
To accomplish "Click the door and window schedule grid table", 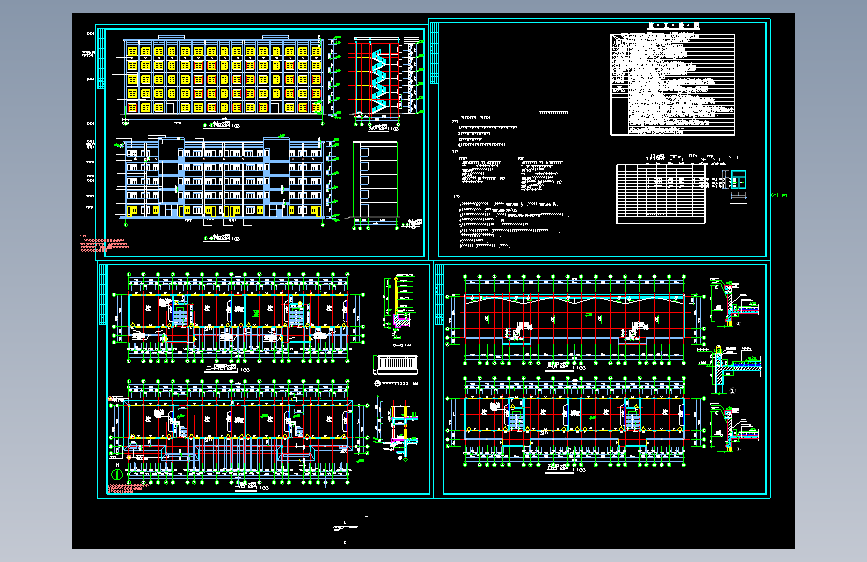I will pyautogui.click(x=661, y=193).
